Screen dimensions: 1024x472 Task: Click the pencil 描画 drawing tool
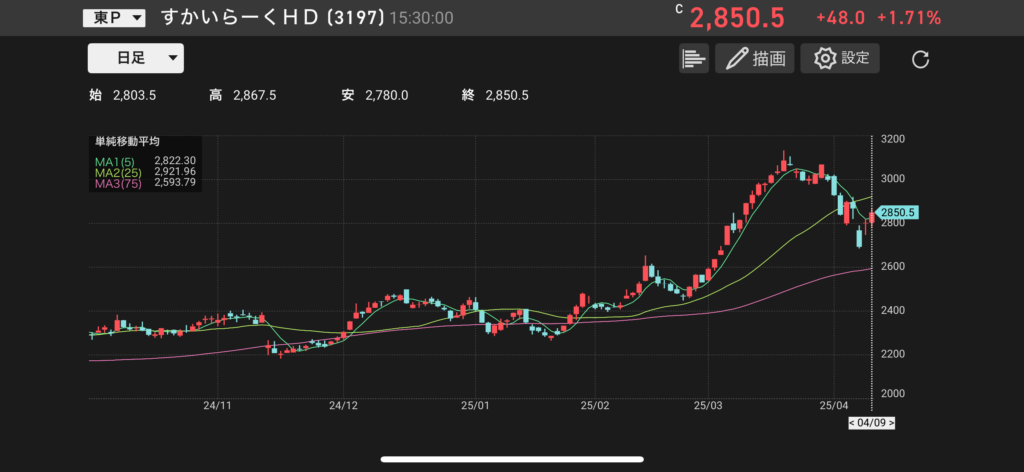[754, 59]
